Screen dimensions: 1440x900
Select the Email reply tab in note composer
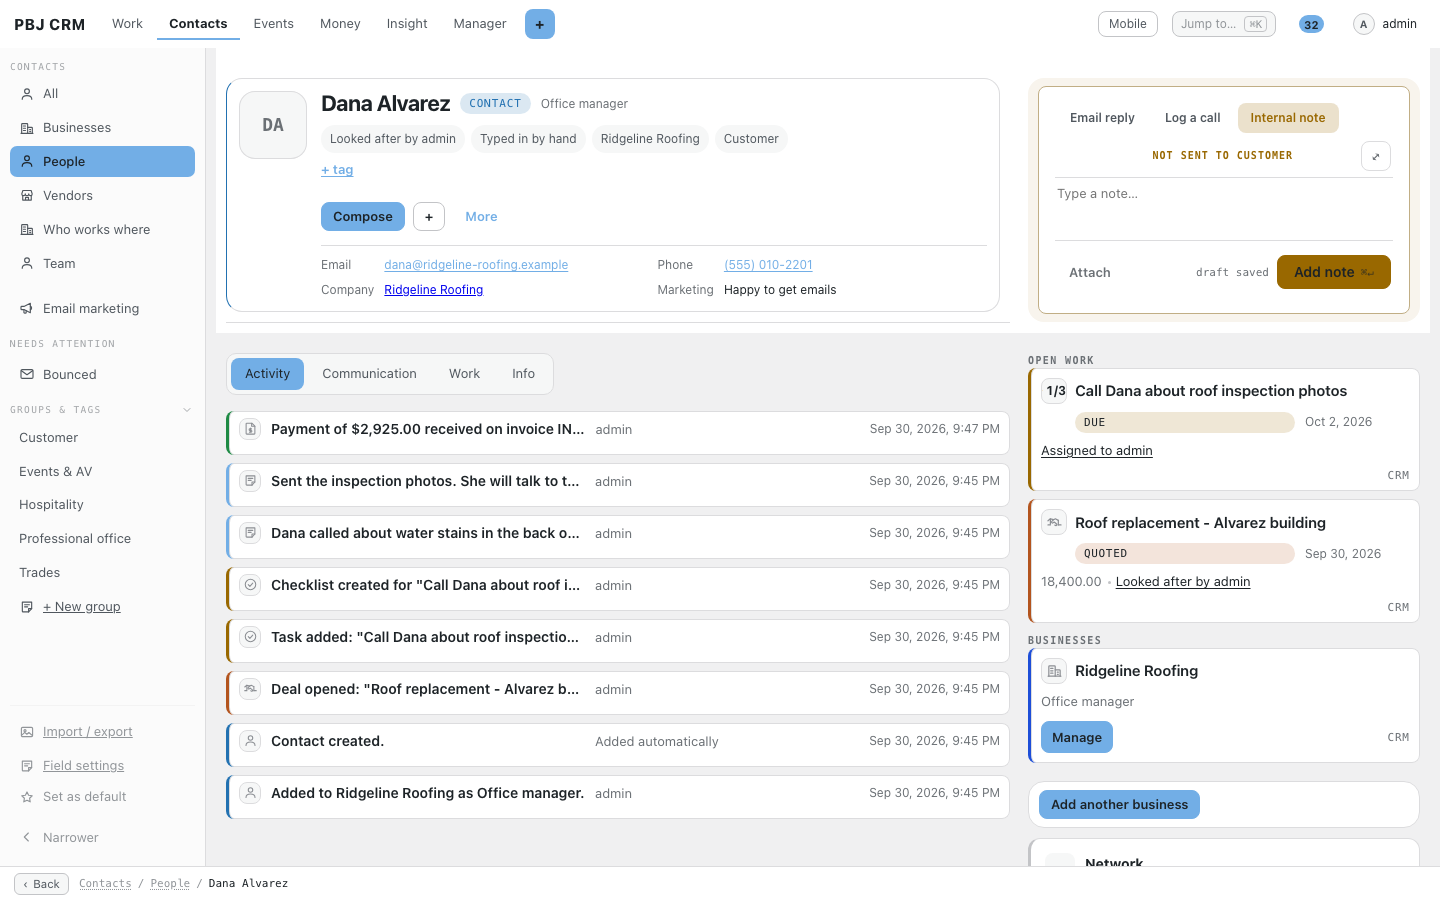point(1102,118)
